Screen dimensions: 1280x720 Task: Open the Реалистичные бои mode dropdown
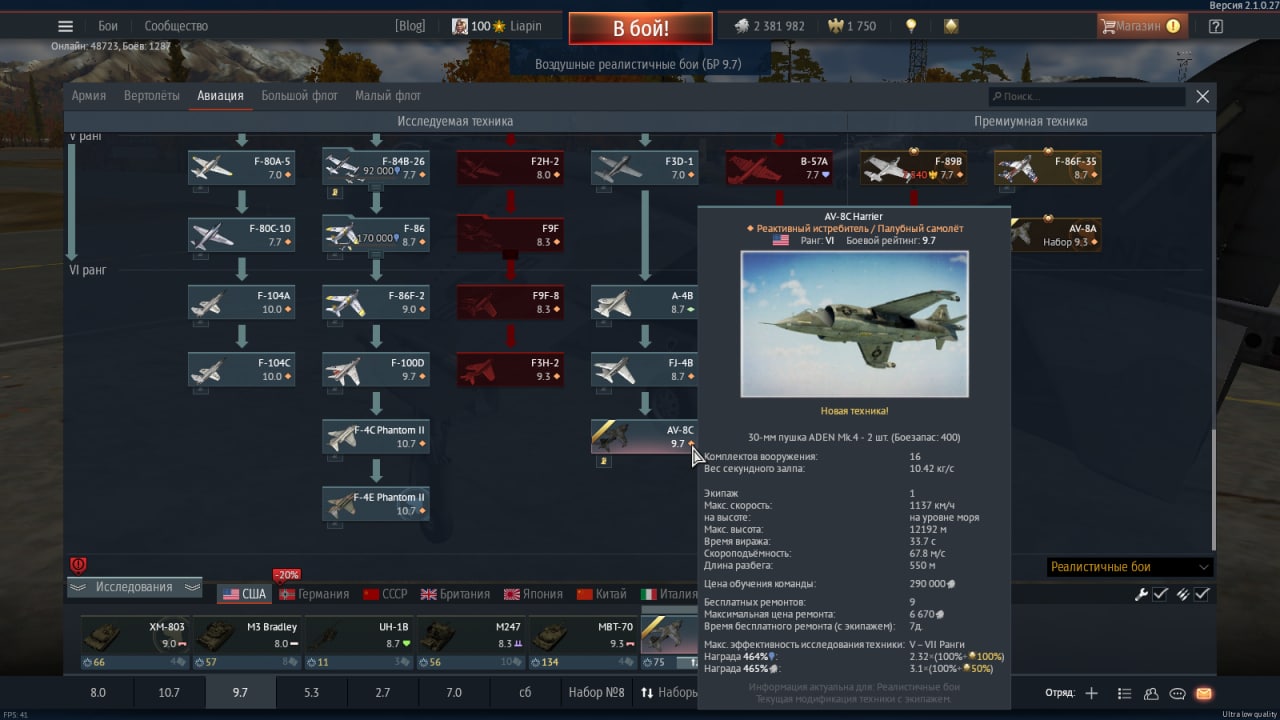[1130, 567]
